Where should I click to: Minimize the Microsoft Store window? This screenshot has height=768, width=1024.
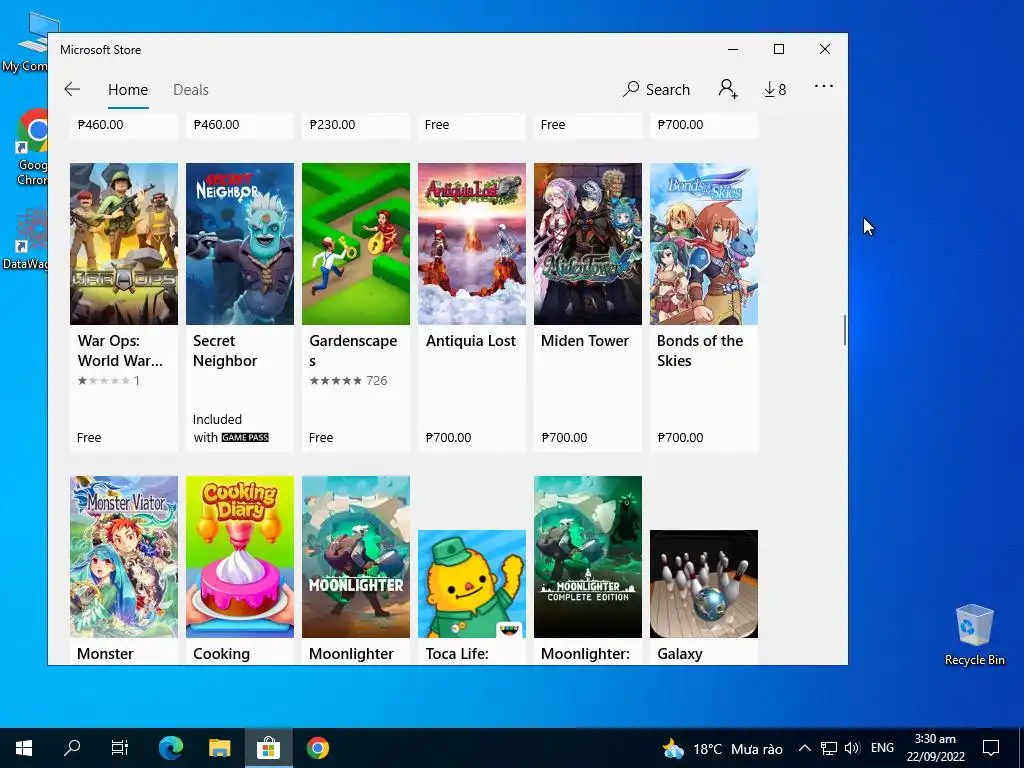click(733, 49)
